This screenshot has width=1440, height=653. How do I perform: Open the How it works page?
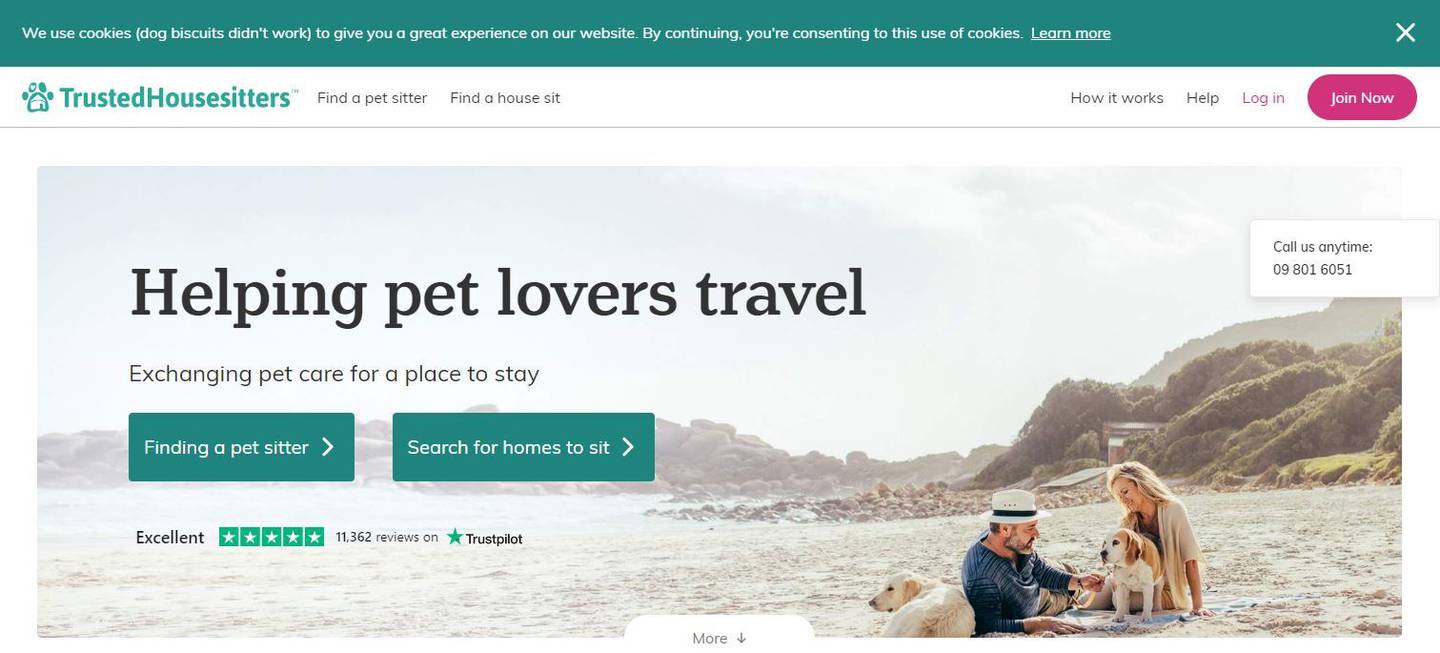coord(1117,98)
